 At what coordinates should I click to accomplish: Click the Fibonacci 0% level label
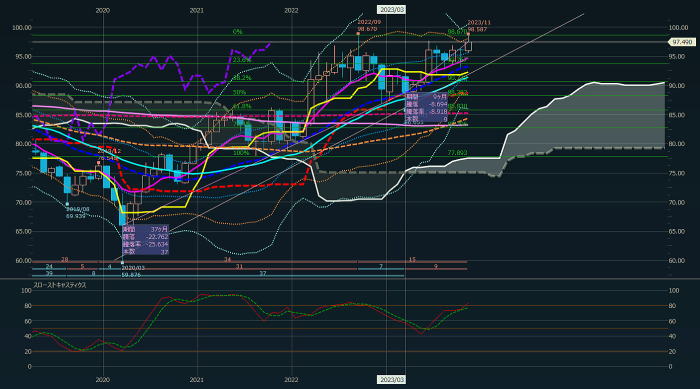tap(238, 32)
